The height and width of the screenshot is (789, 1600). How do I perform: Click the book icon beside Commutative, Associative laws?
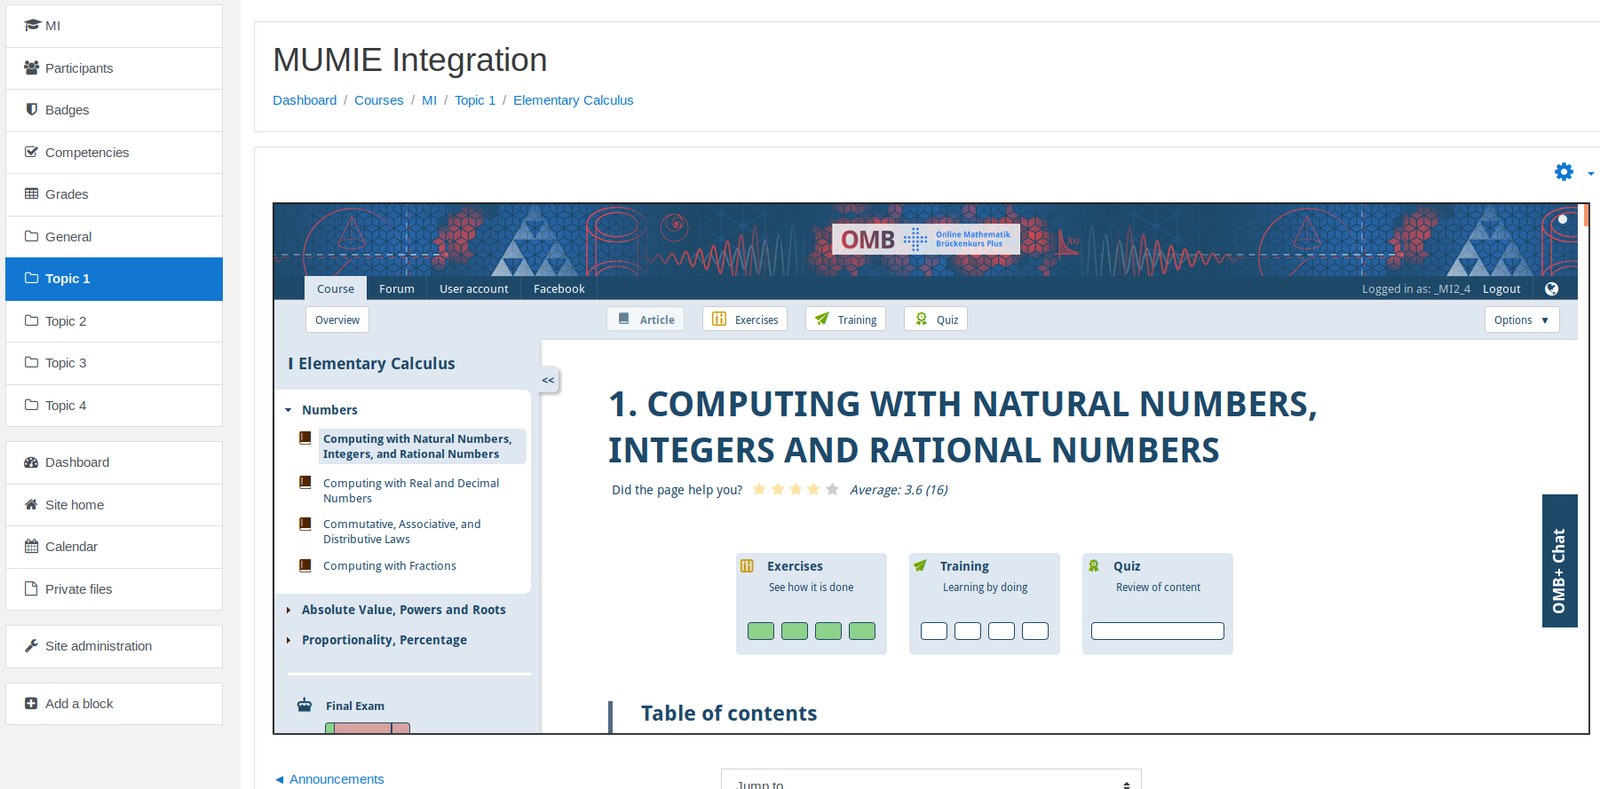(x=305, y=523)
